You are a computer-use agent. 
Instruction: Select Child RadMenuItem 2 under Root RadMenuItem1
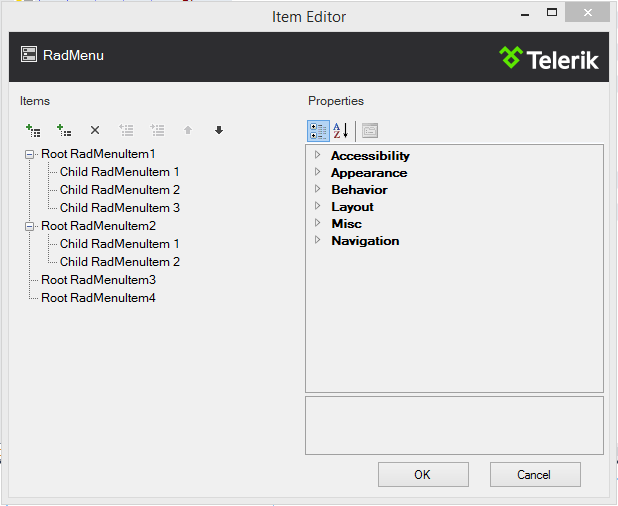coord(119,190)
